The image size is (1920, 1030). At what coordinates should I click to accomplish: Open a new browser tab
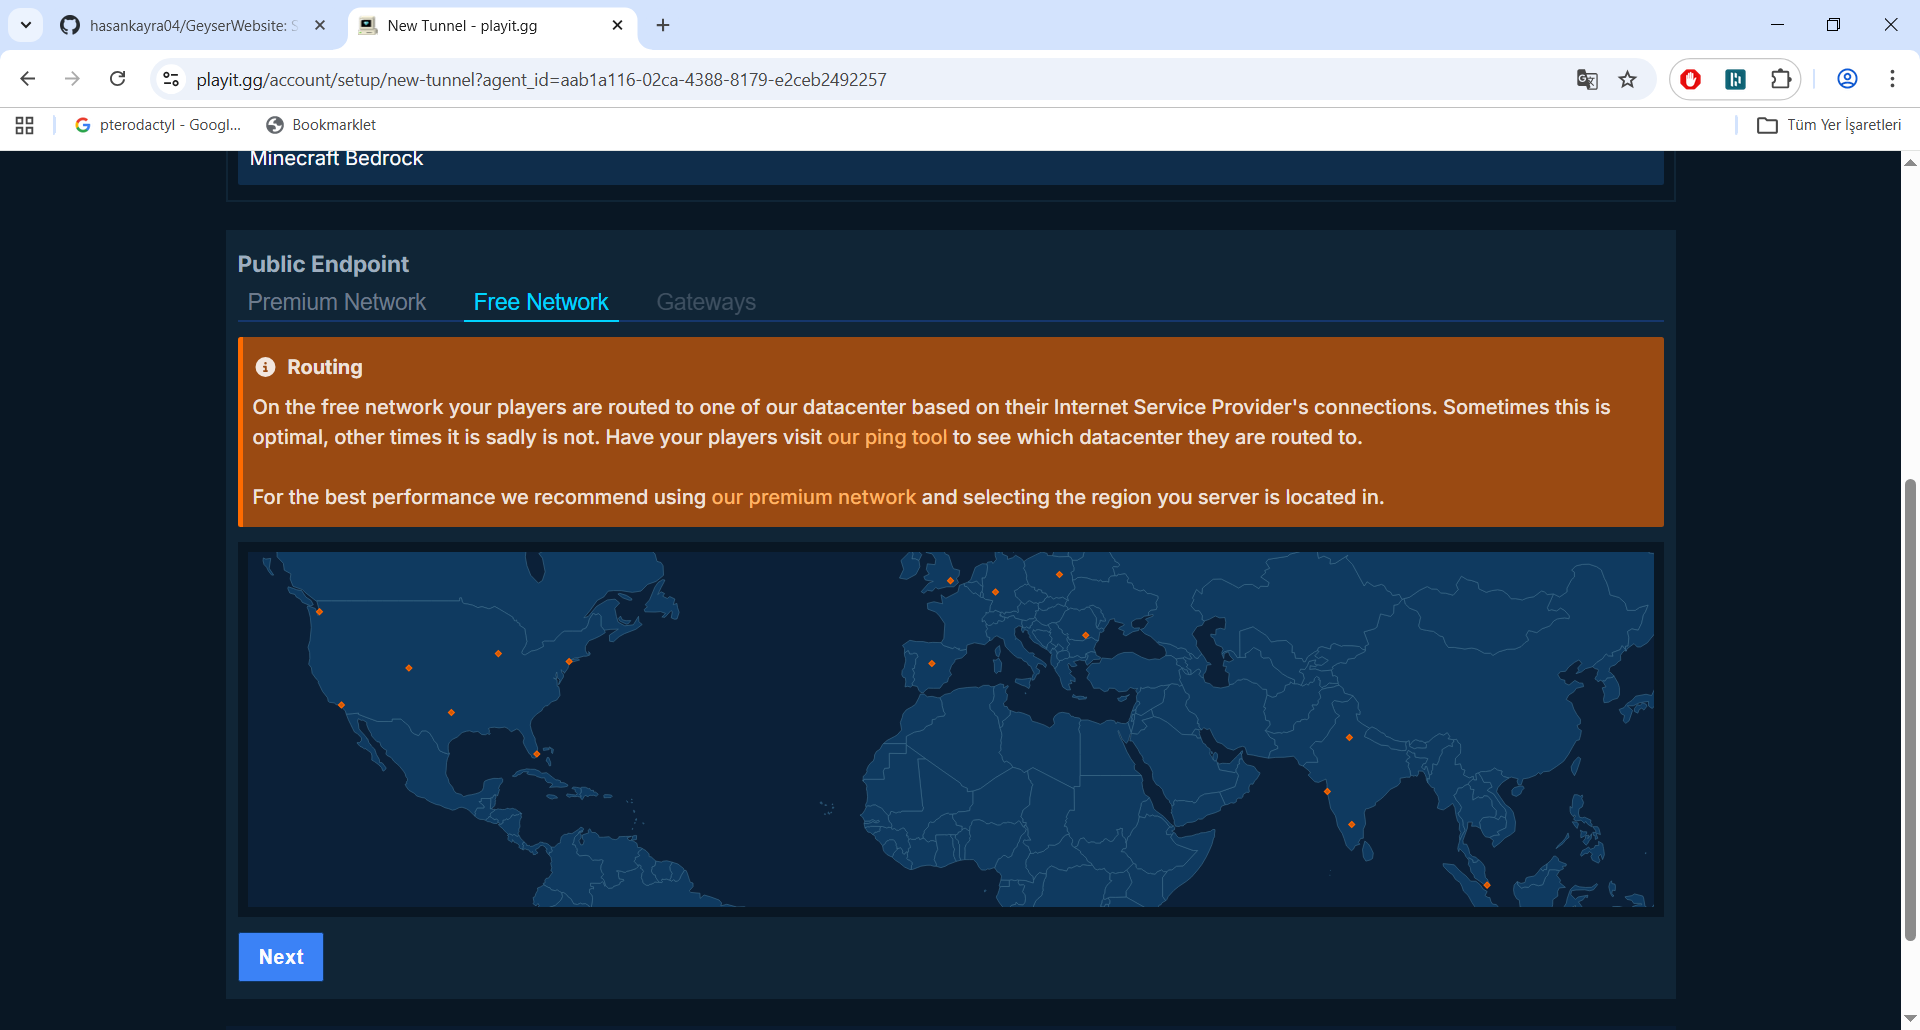click(663, 25)
